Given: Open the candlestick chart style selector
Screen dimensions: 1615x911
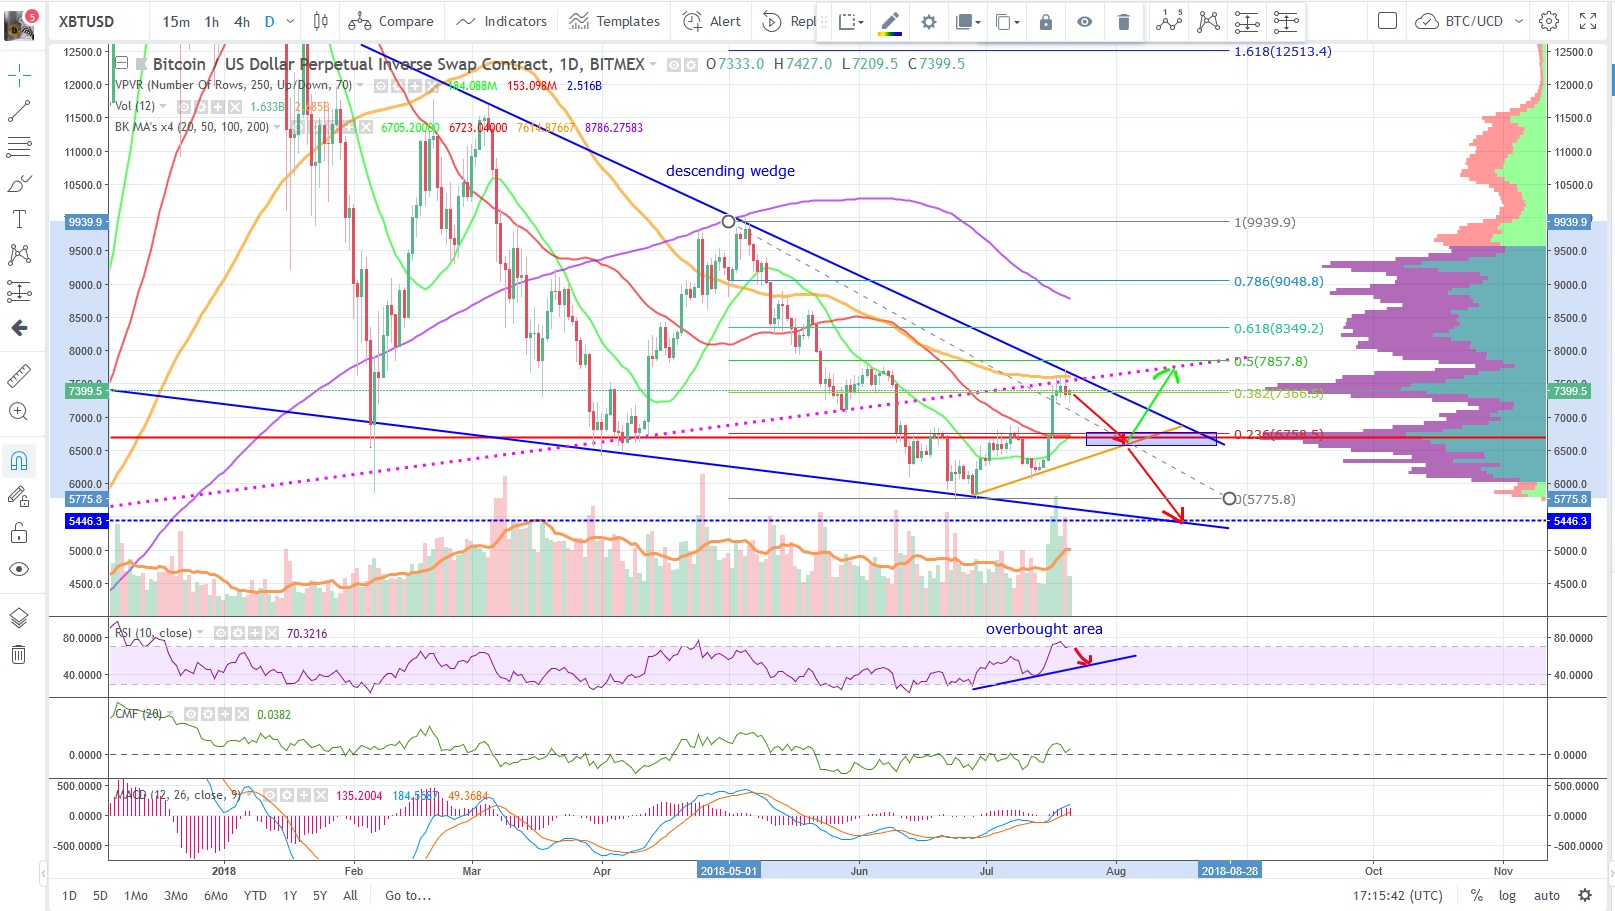Looking at the screenshot, I should tap(321, 21).
